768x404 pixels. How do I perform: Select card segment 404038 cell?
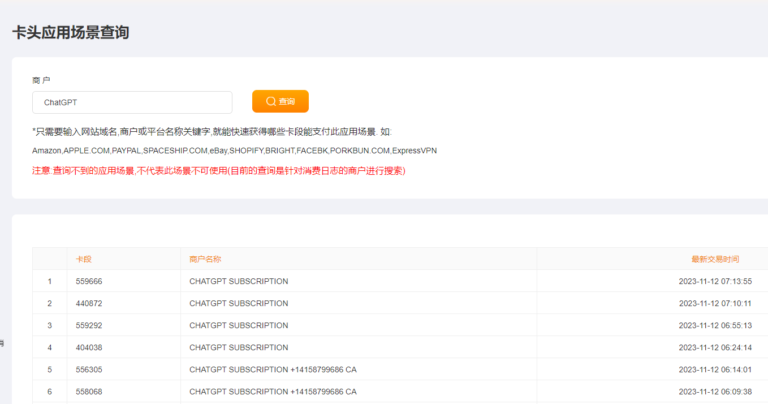pos(89,347)
